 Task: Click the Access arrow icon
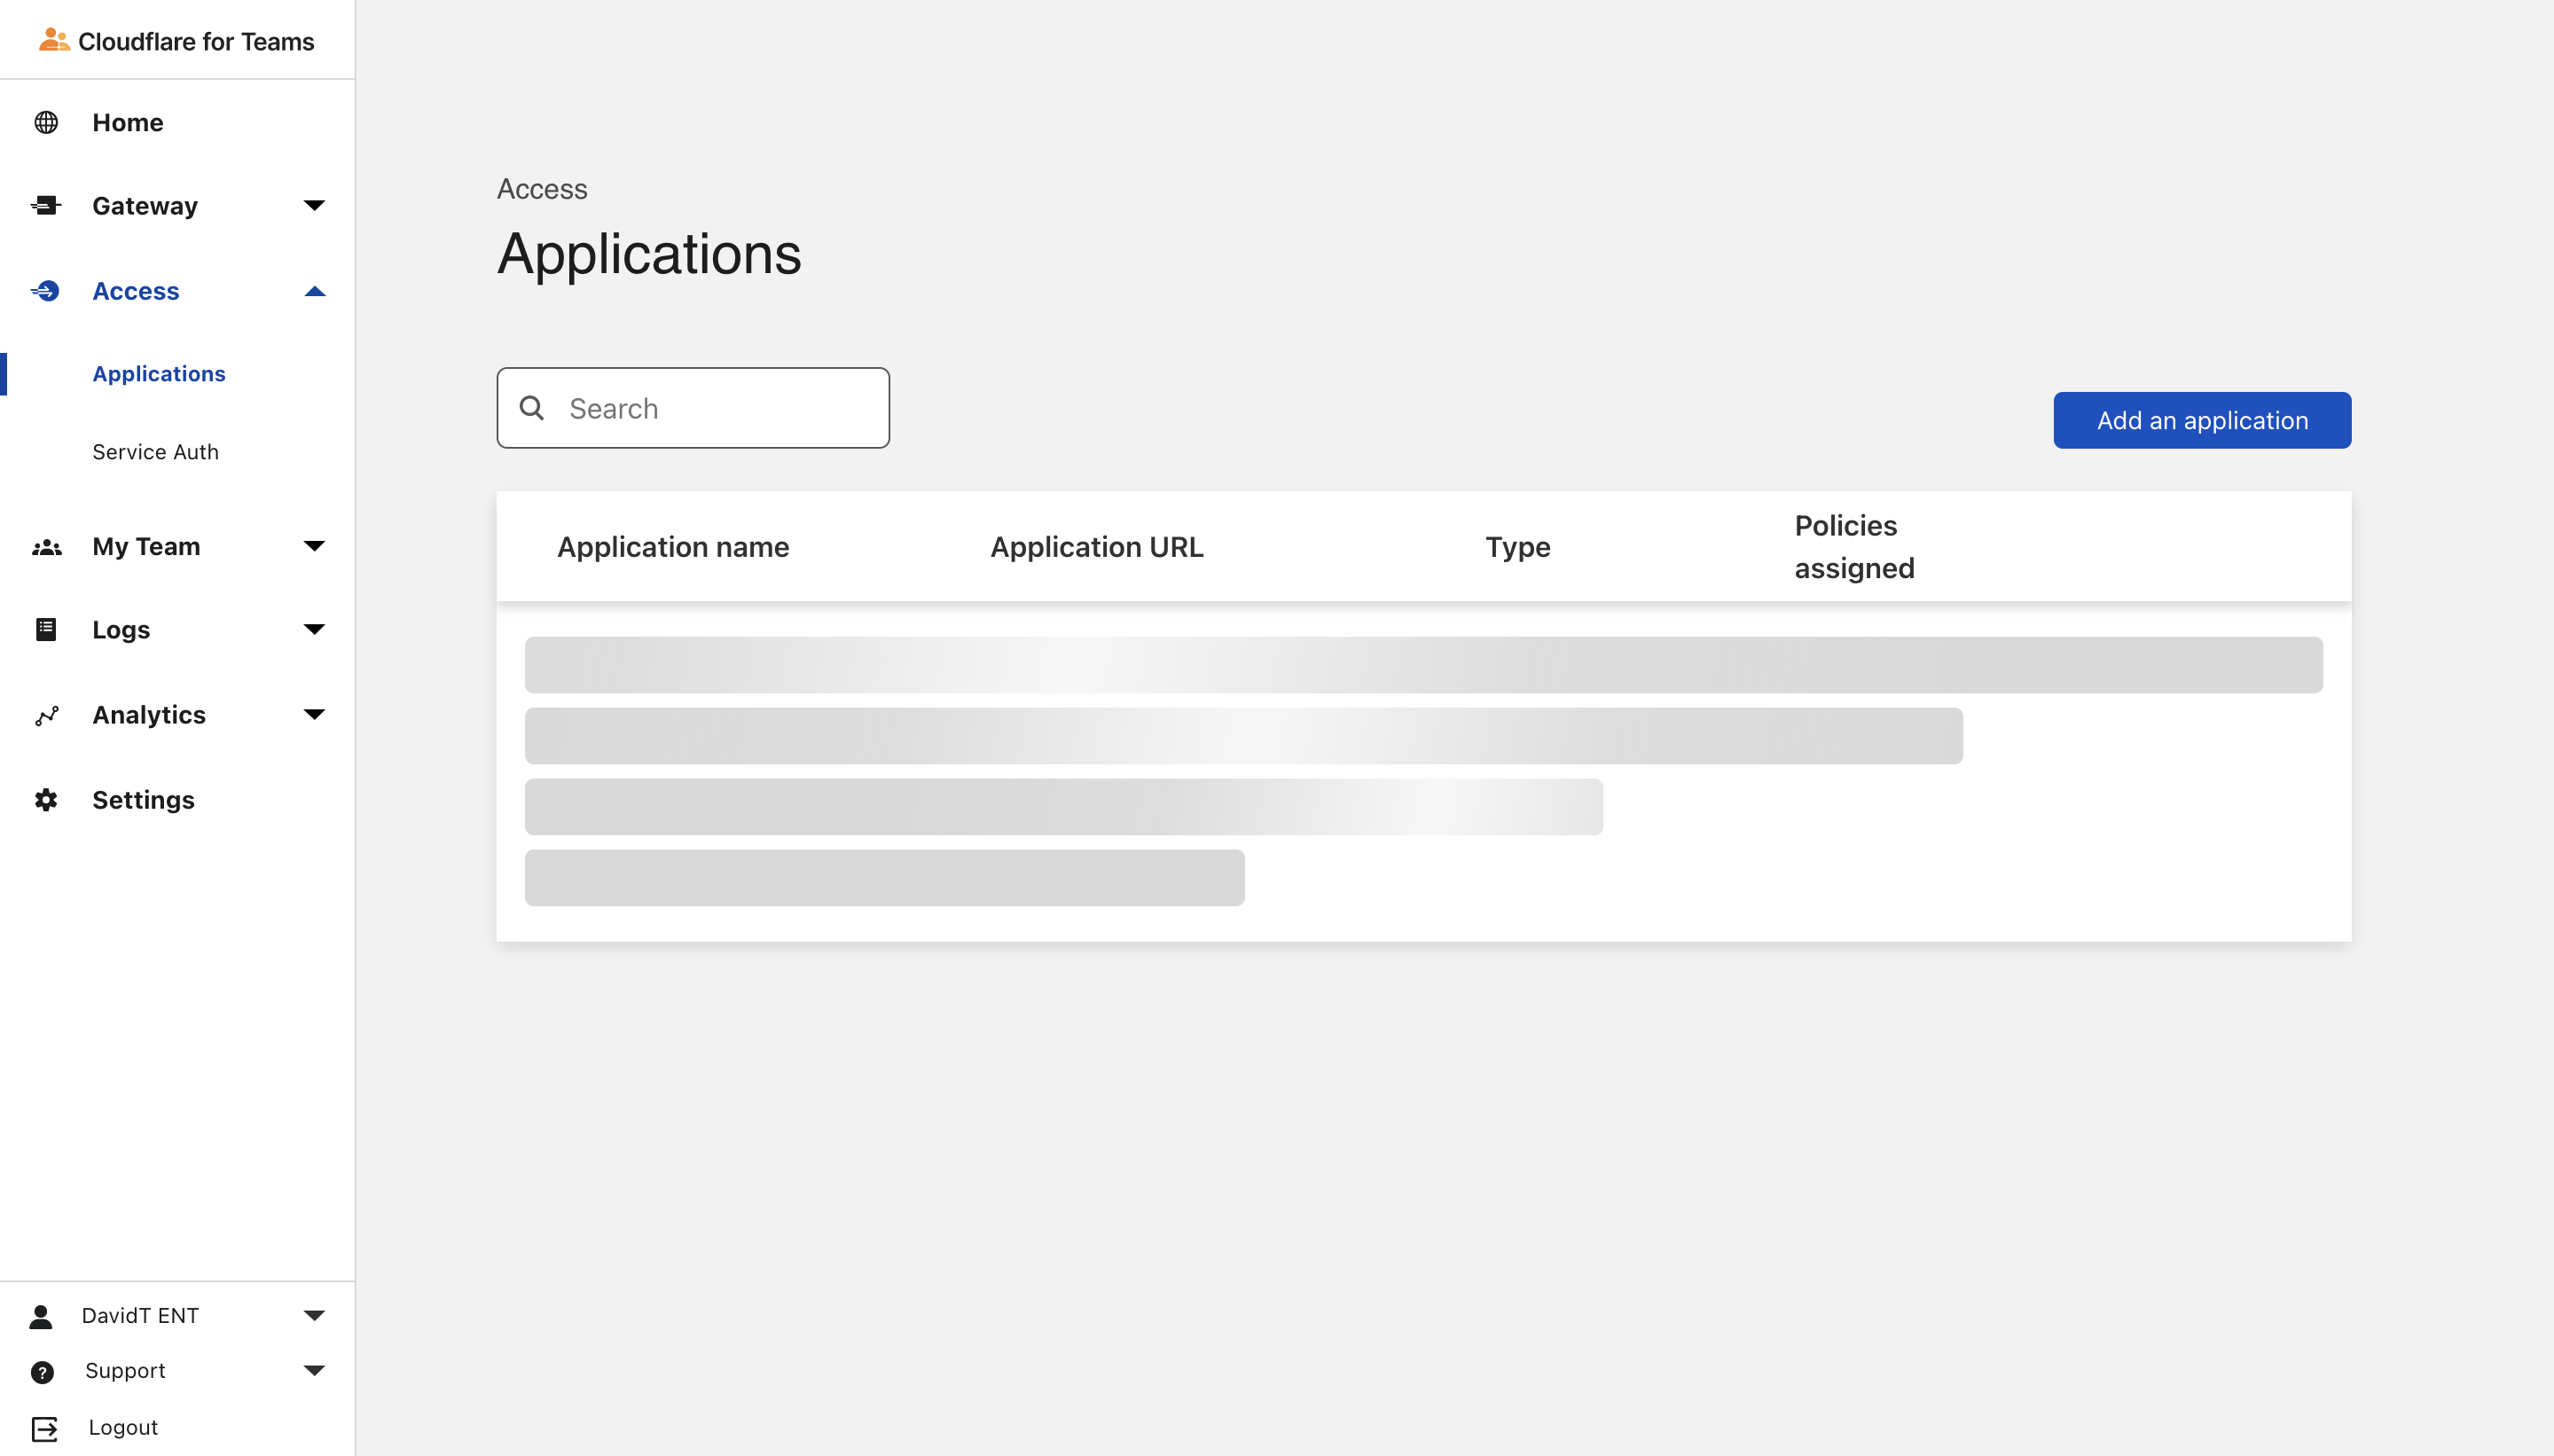point(314,291)
